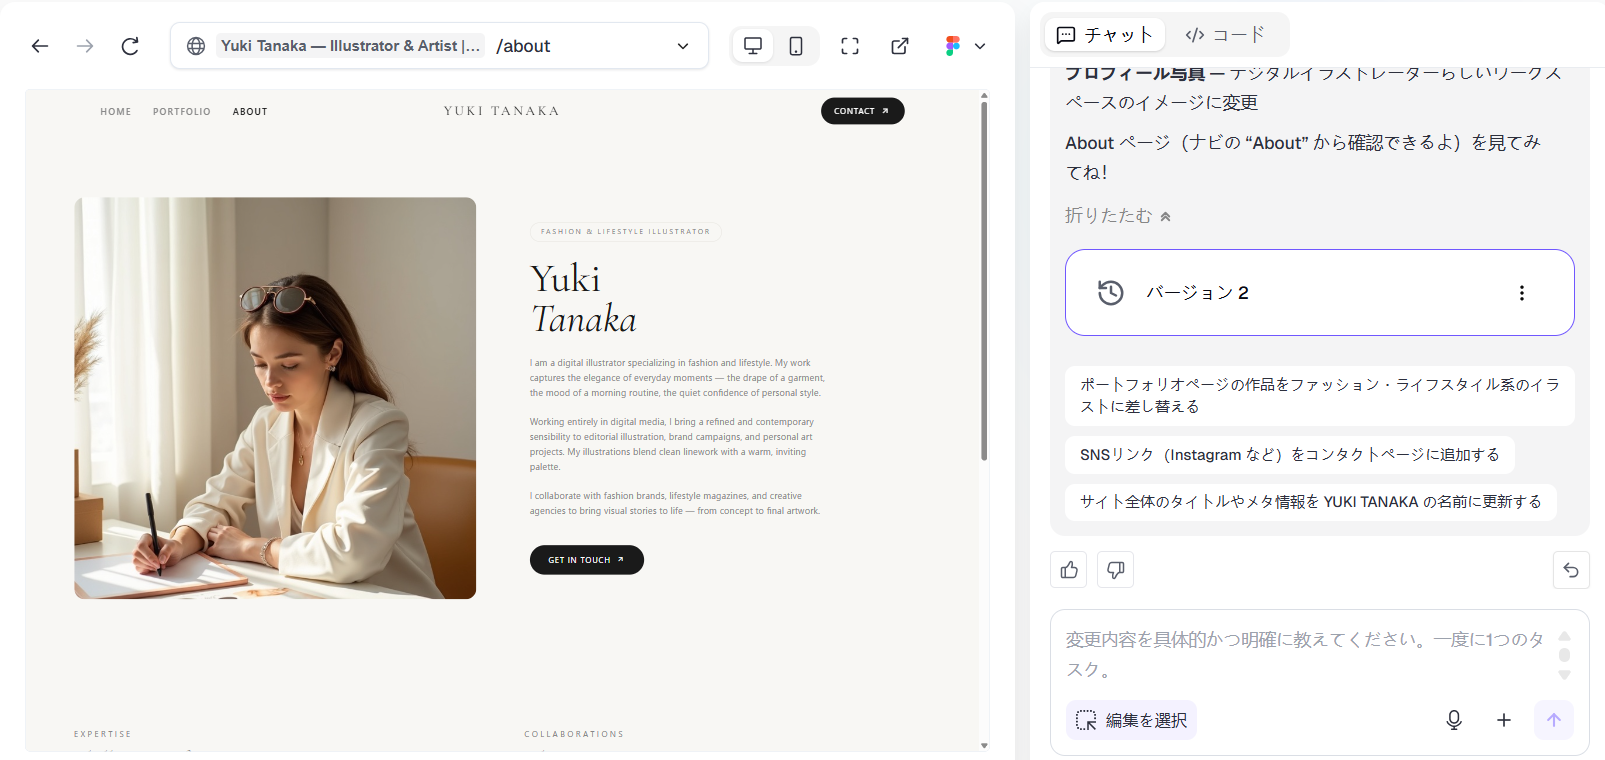The height and width of the screenshot is (760, 1605).
Task: Click the GET IN TOUCH button
Action: coord(587,560)
